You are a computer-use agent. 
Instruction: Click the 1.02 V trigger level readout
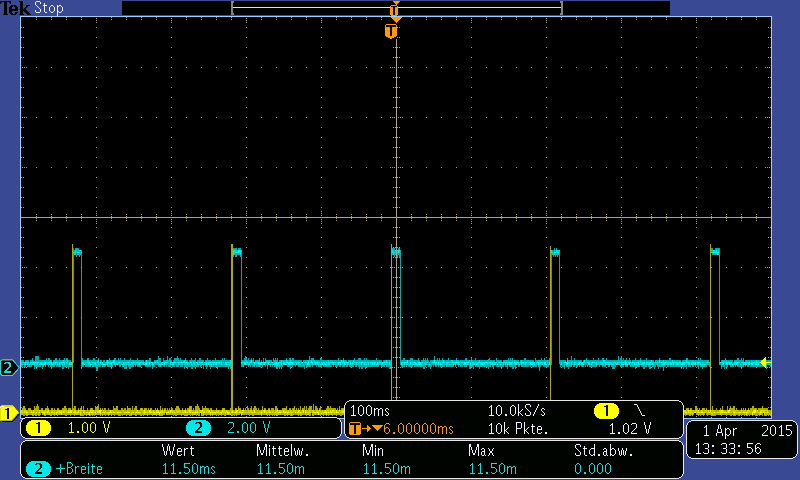coord(630,429)
